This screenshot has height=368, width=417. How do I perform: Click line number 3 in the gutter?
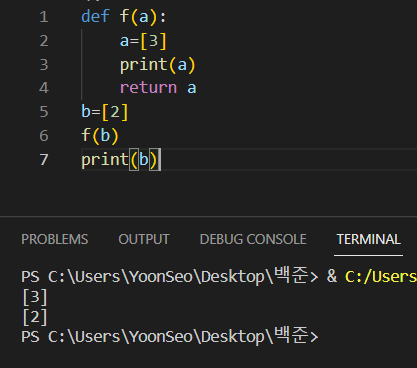click(x=44, y=64)
